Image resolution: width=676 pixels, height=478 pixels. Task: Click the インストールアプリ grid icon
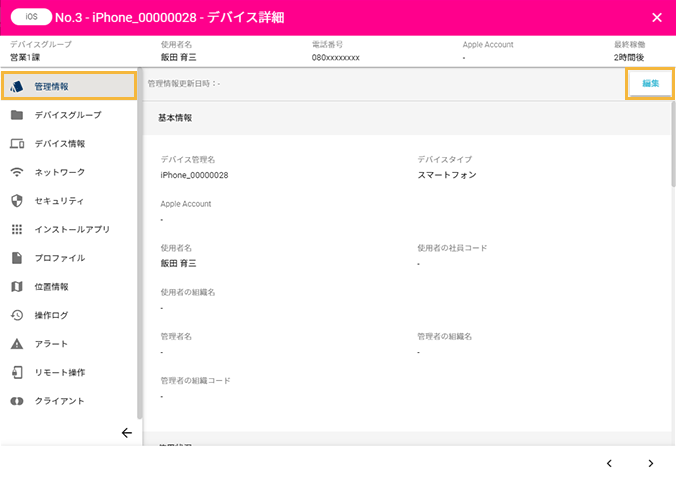coord(17,229)
